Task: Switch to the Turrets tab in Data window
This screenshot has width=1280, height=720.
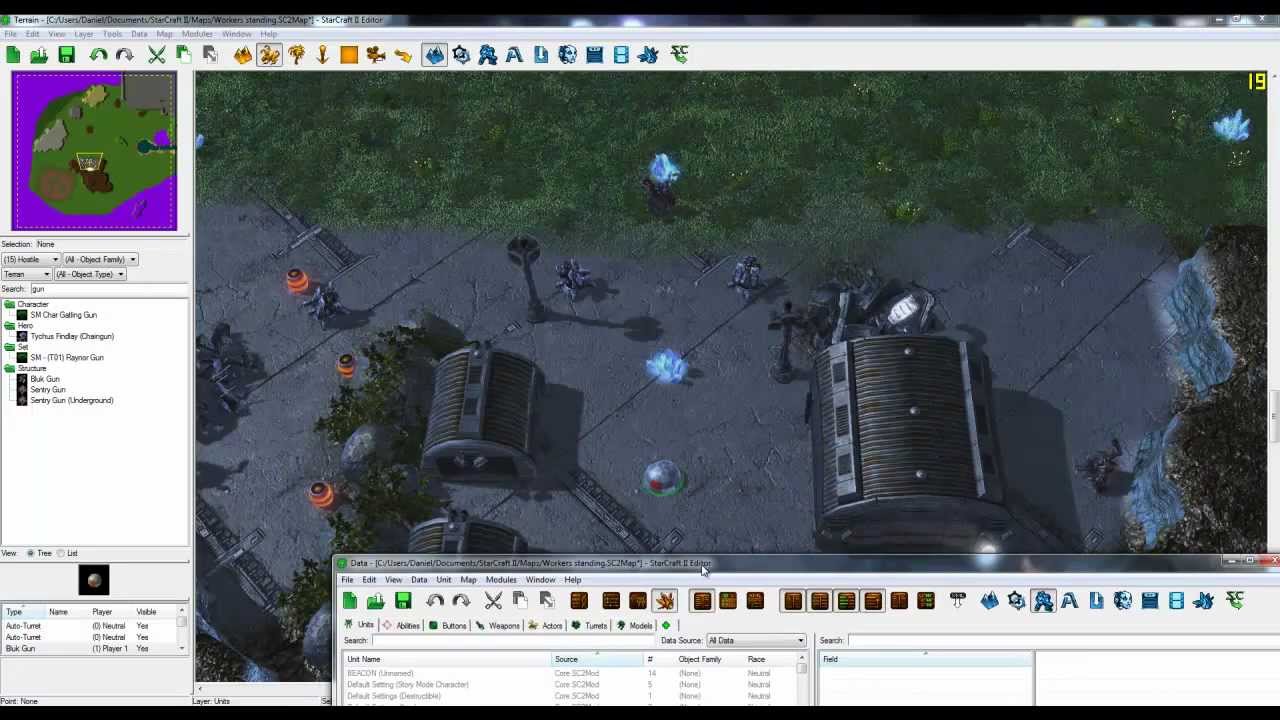Action: click(590, 626)
